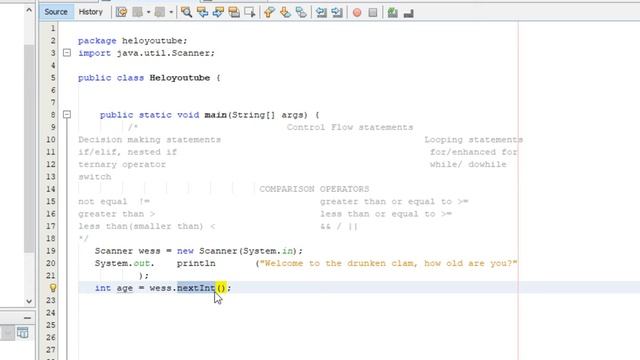Click the Last Edit toolbar icon

point(121,13)
